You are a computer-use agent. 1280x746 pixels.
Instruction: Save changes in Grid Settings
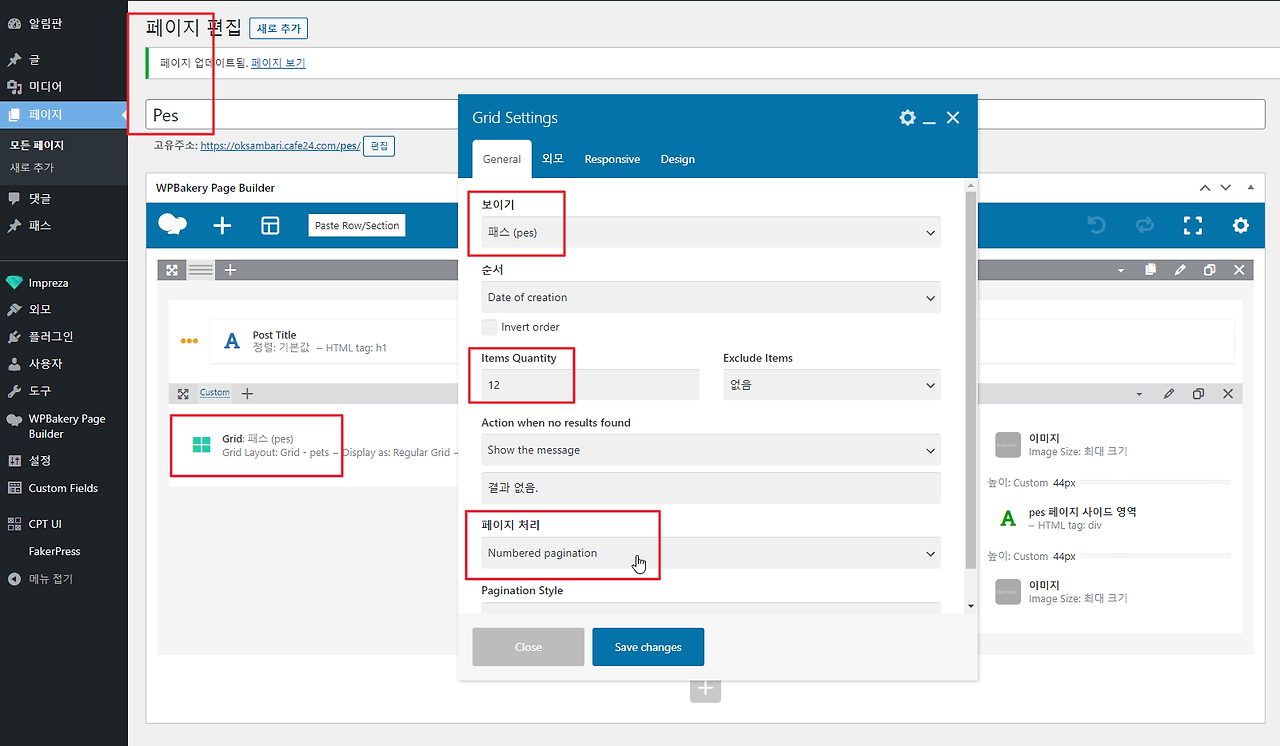pyautogui.click(x=648, y=647)
